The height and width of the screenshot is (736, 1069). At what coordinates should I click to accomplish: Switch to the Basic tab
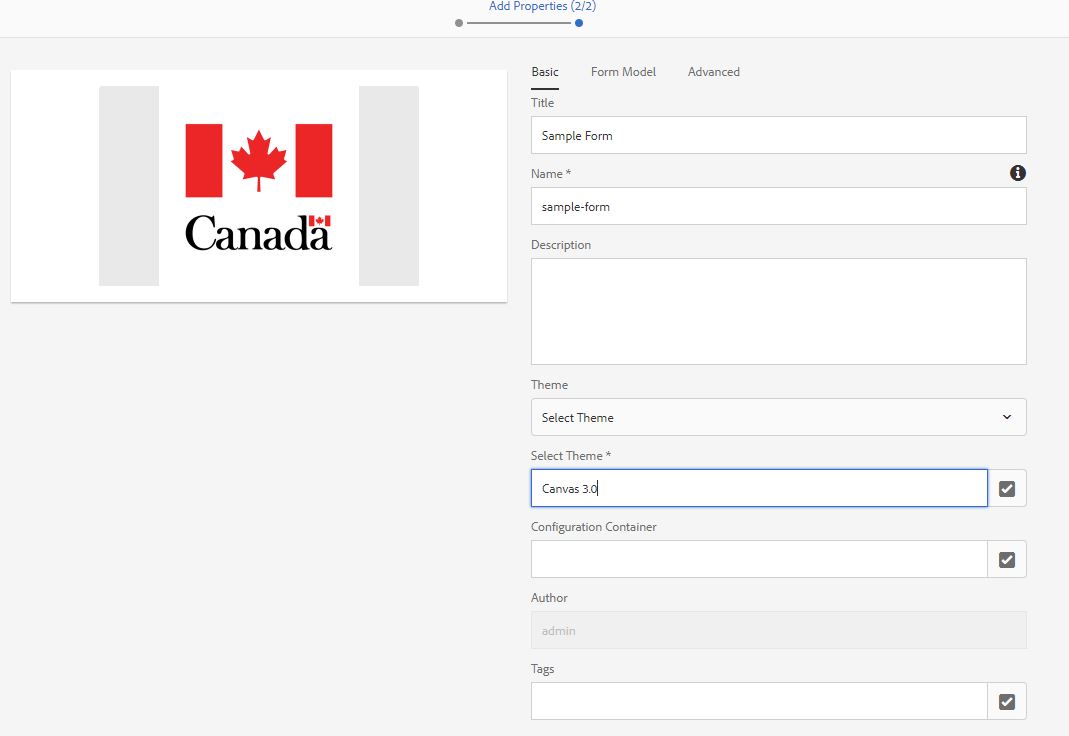[545, 72]
